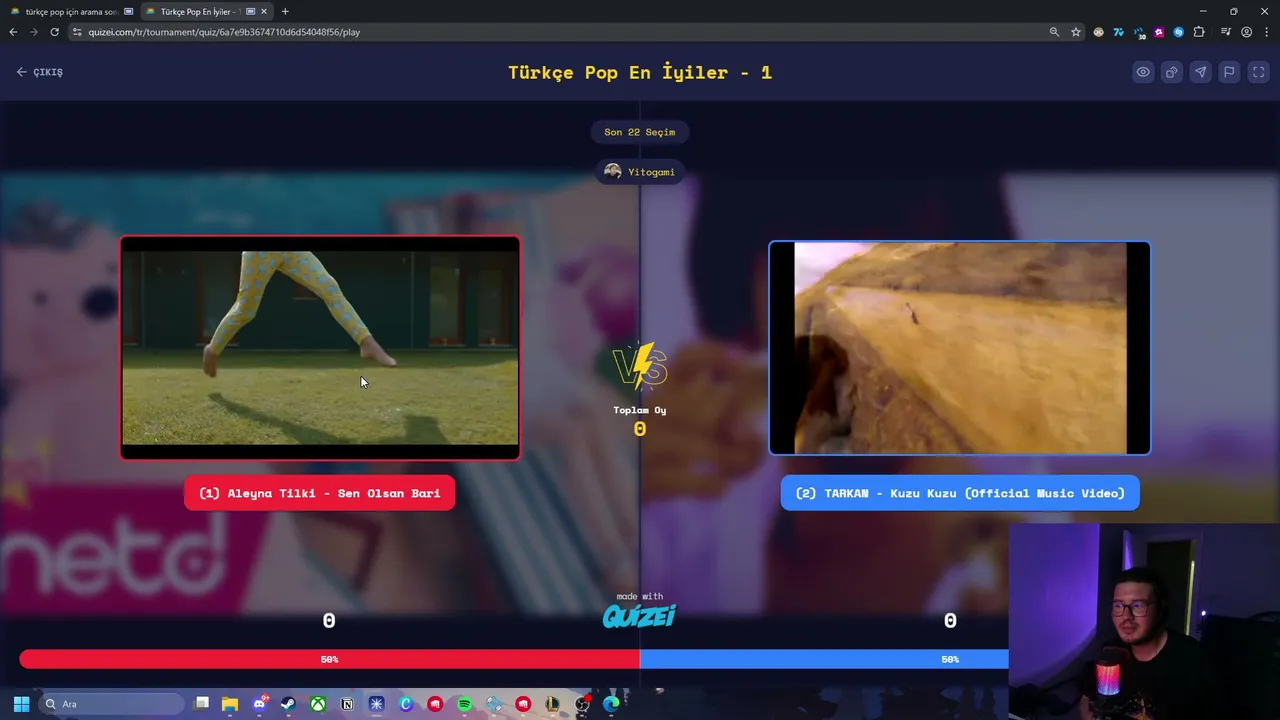Open the Xbox app from the taskbar
This screenshot has height=720, width=1280.
coord(317,704)
